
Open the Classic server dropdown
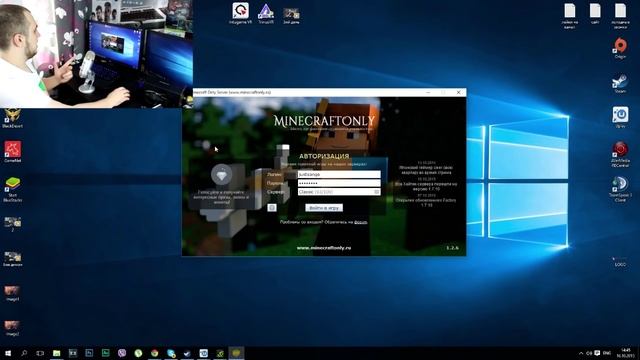click(x=339, y=192)
